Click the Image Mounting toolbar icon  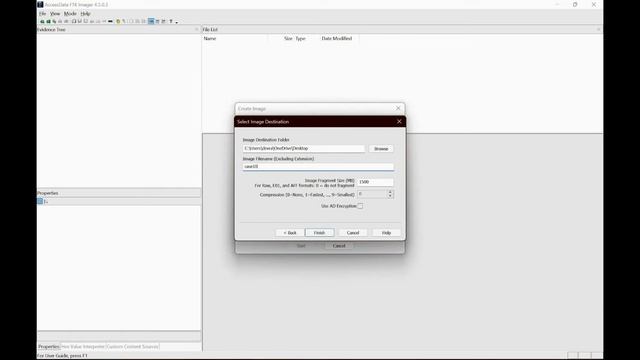tap(54, 21)
